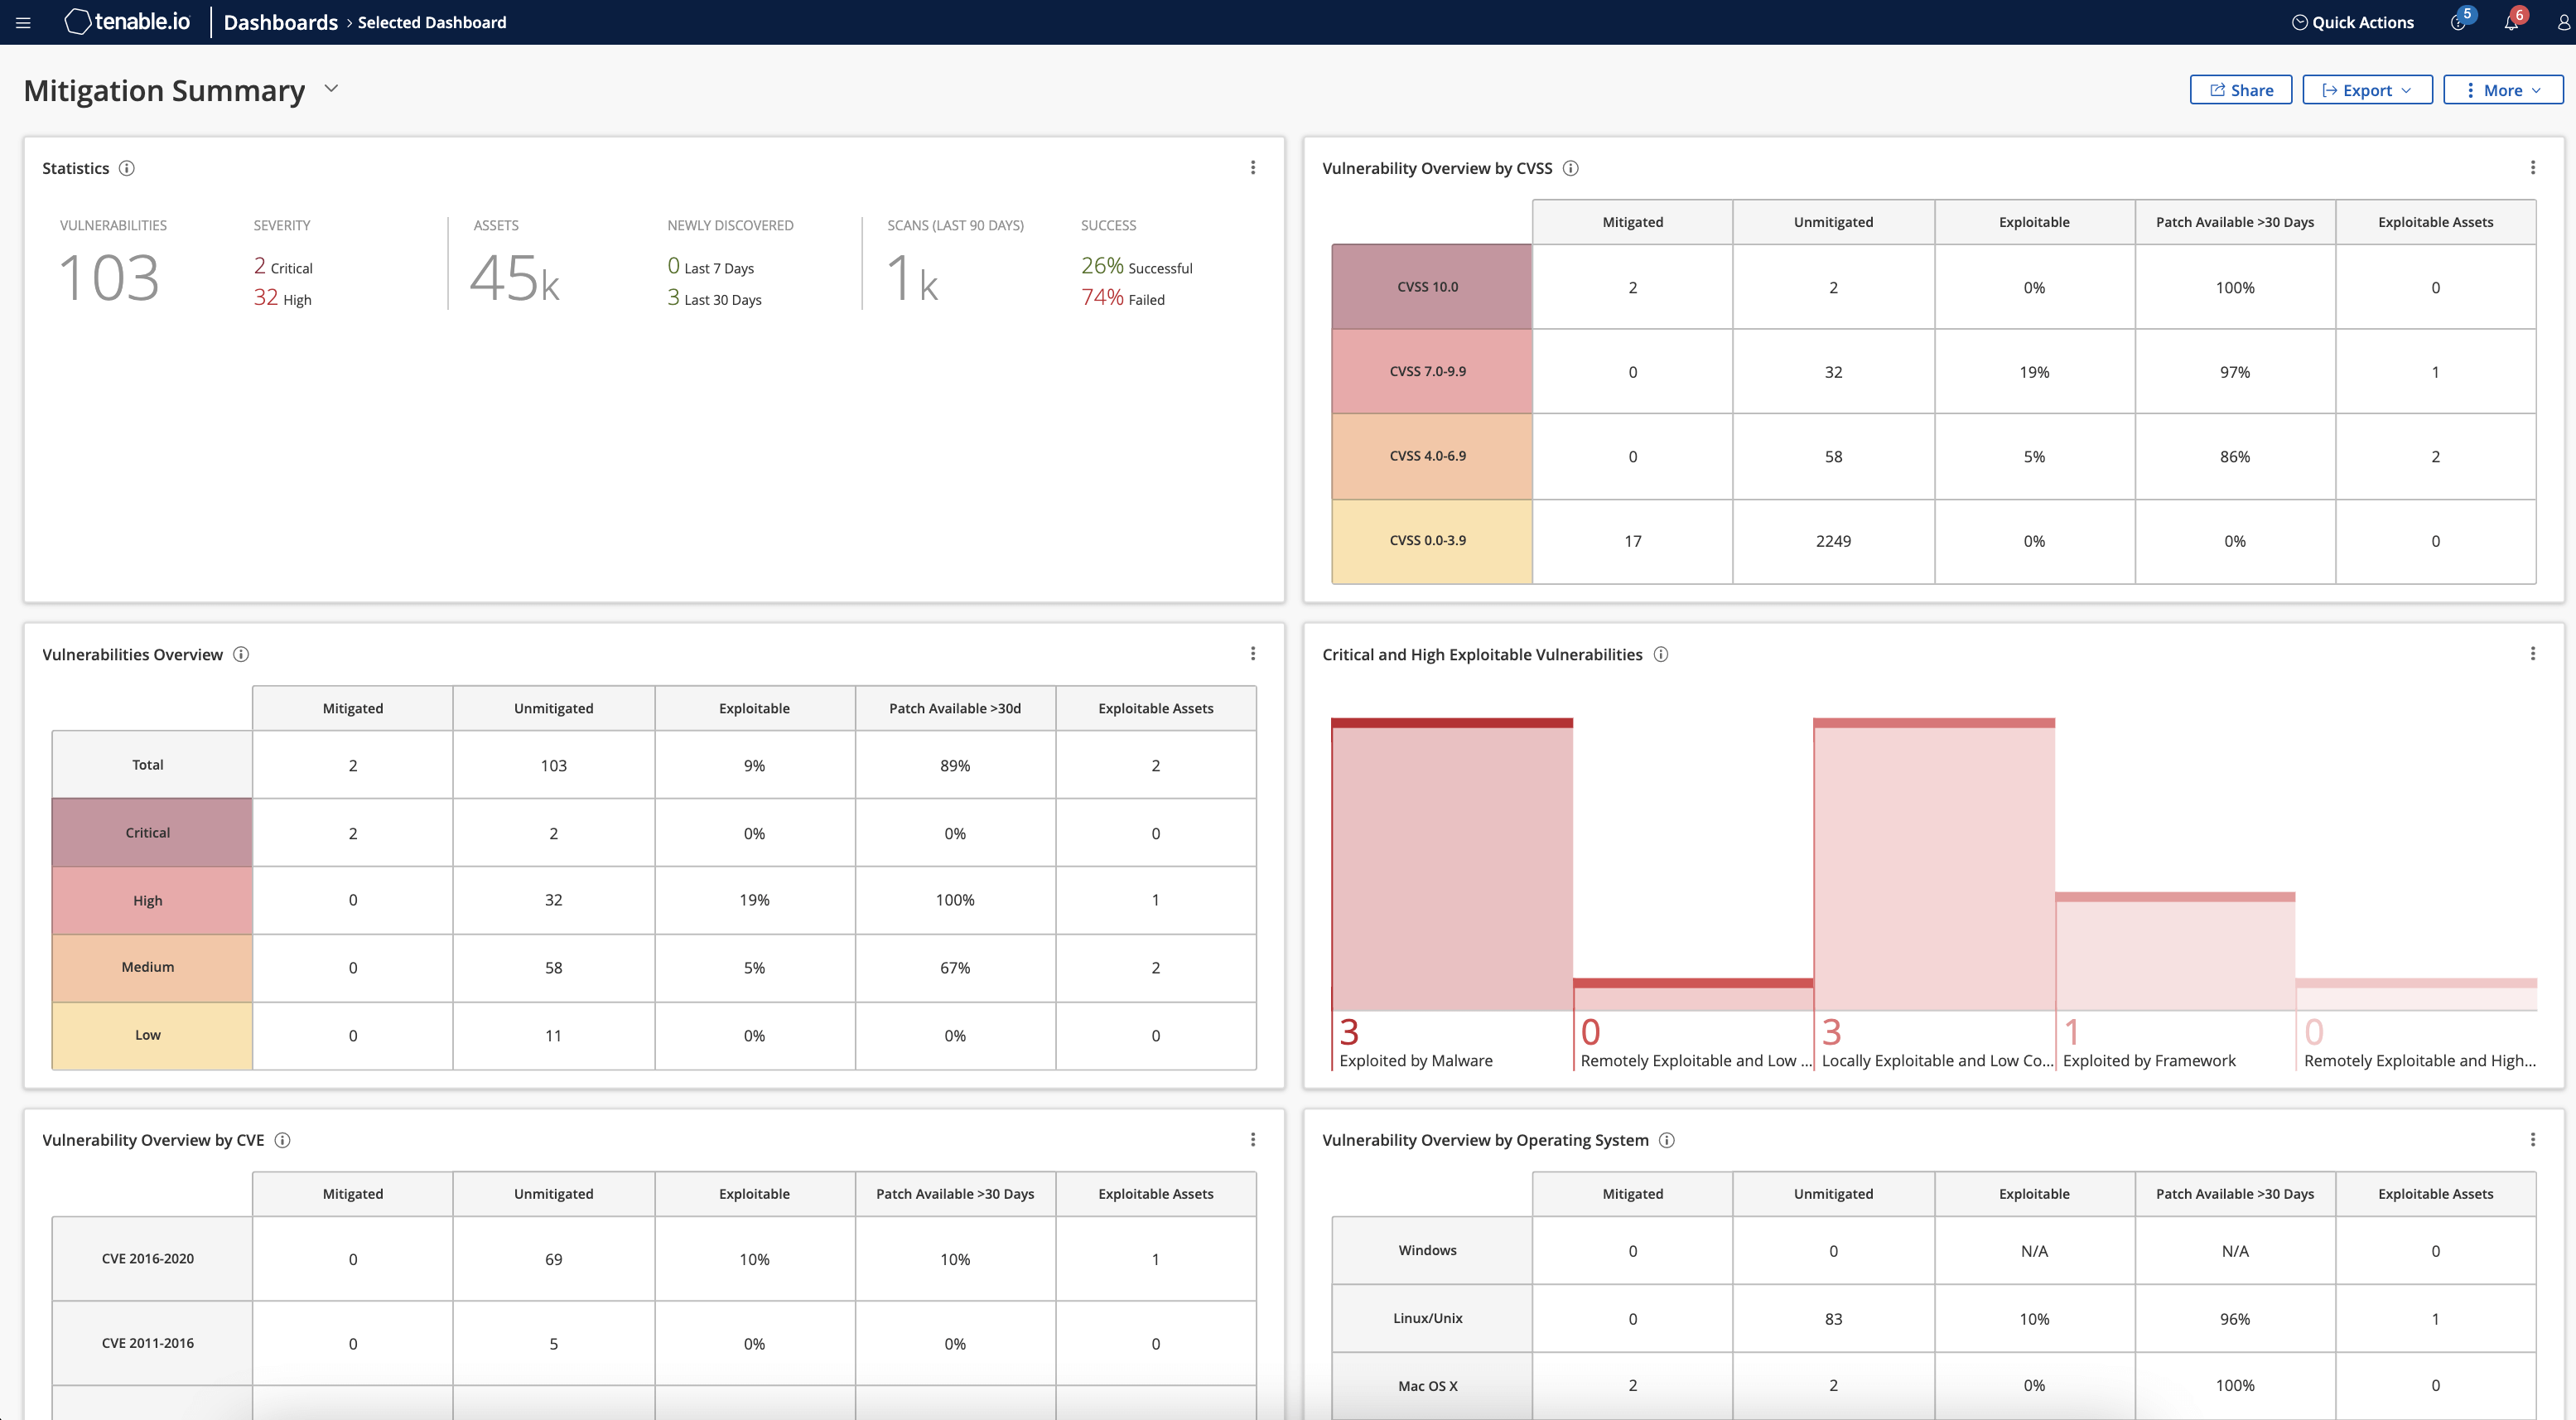
Task: Go to Dashboards breadcrumb
Action: click(280, 22)
